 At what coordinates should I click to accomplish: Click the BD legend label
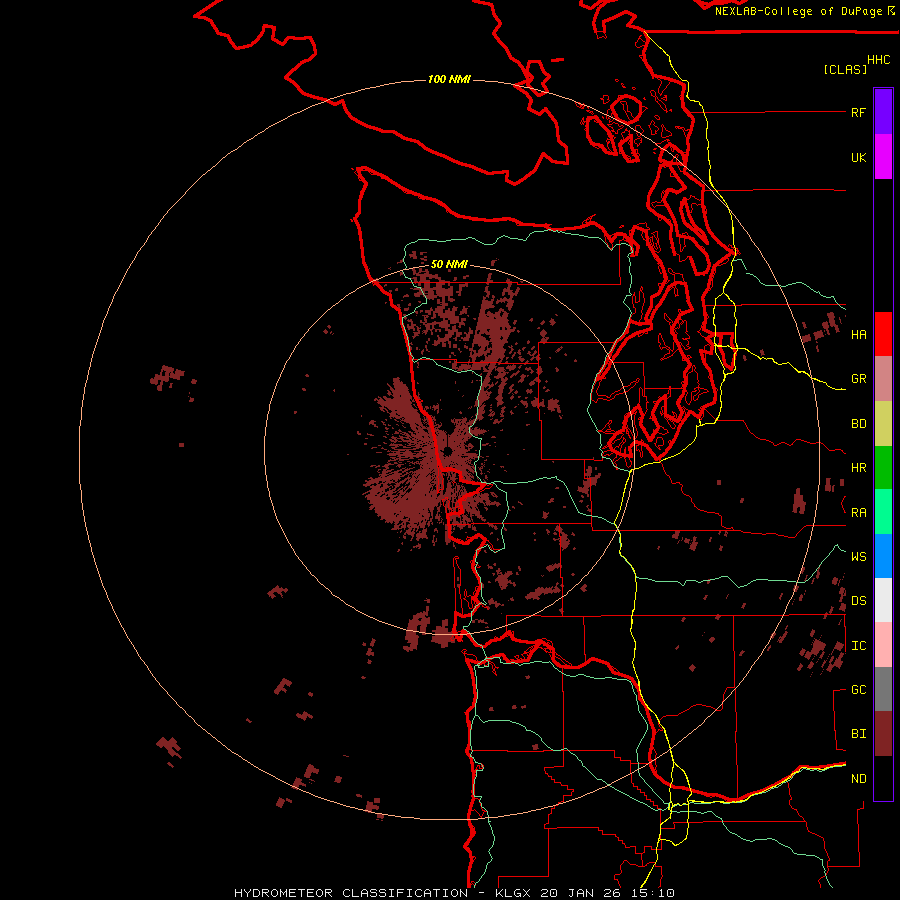point(858,424)
